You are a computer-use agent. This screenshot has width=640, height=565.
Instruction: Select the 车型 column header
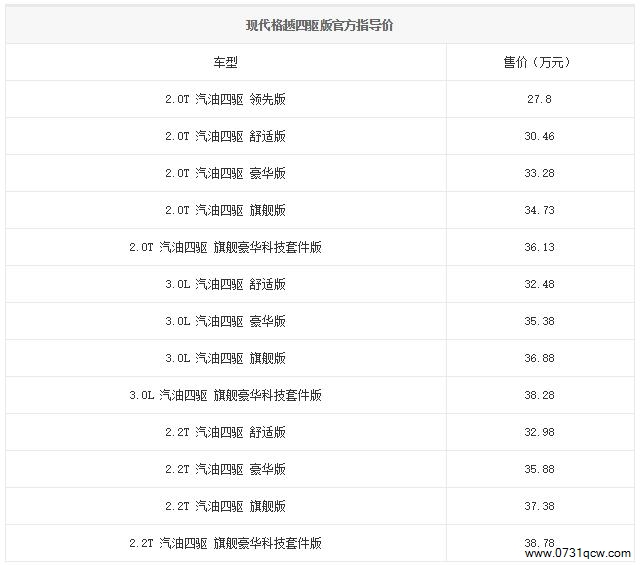(225, 62)
